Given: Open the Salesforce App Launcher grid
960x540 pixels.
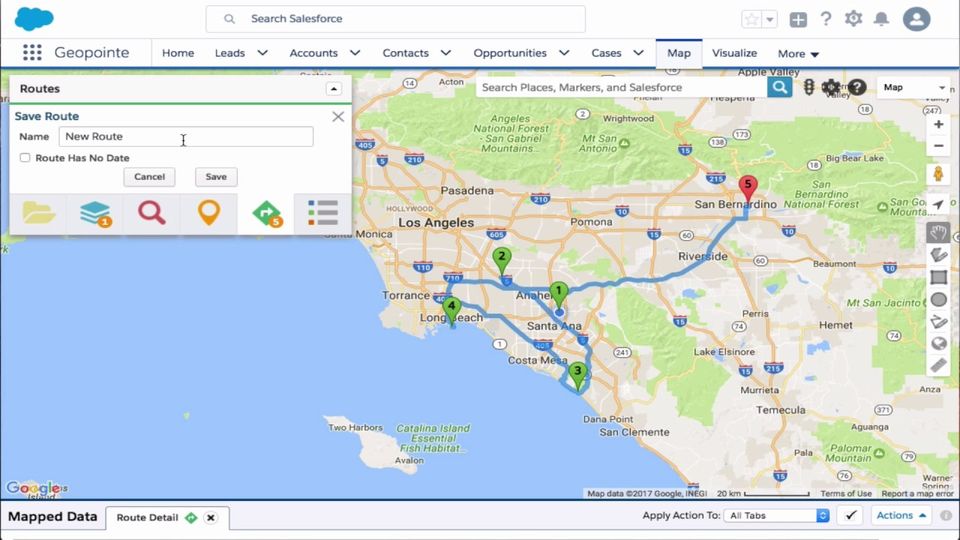Looking at the screenshot, I should pyautogui.click(x=32, y=53).
